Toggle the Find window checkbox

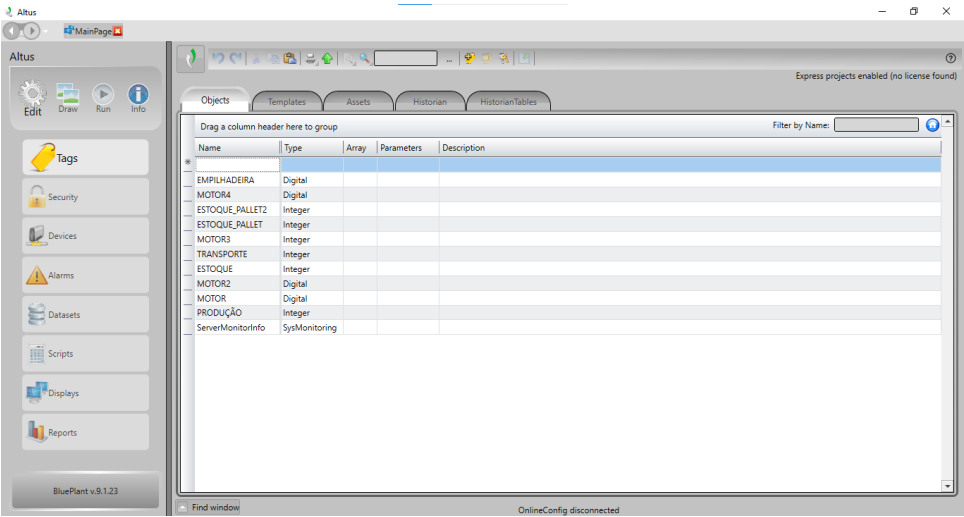tap(182, 507)
